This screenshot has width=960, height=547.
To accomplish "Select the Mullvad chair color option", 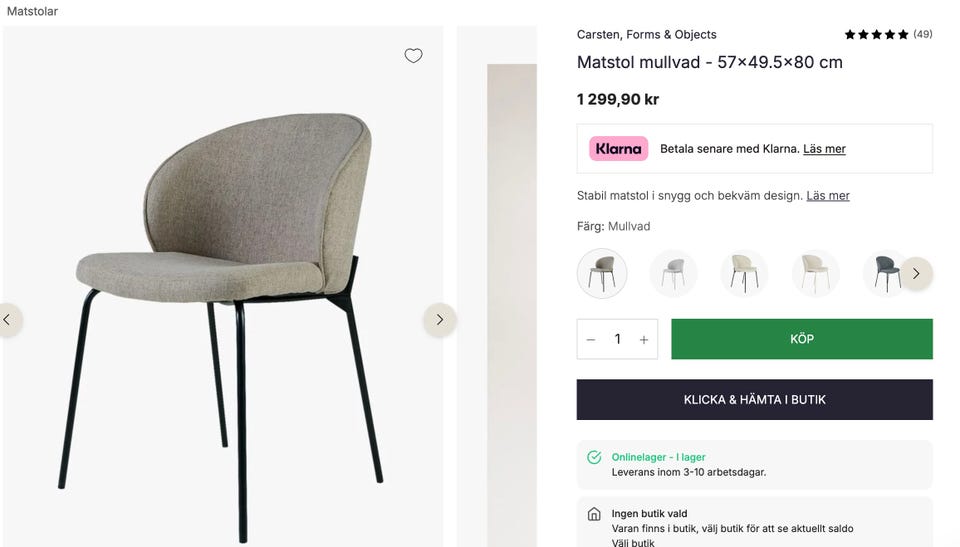I will point(602,273).
